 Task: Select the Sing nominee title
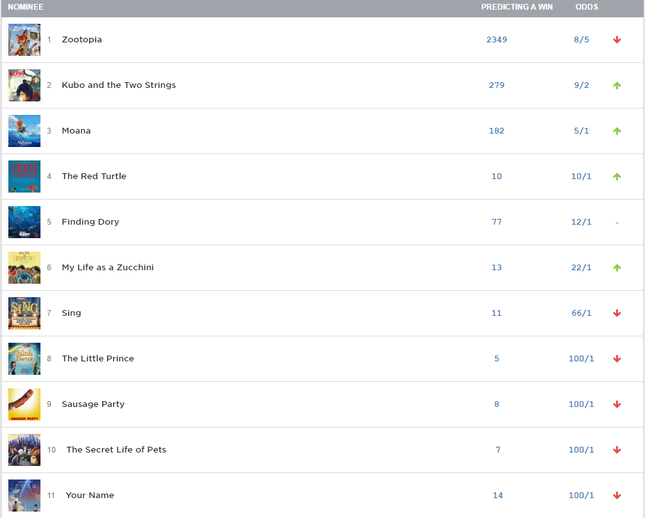pyautogui.click(x=71, y=313)
